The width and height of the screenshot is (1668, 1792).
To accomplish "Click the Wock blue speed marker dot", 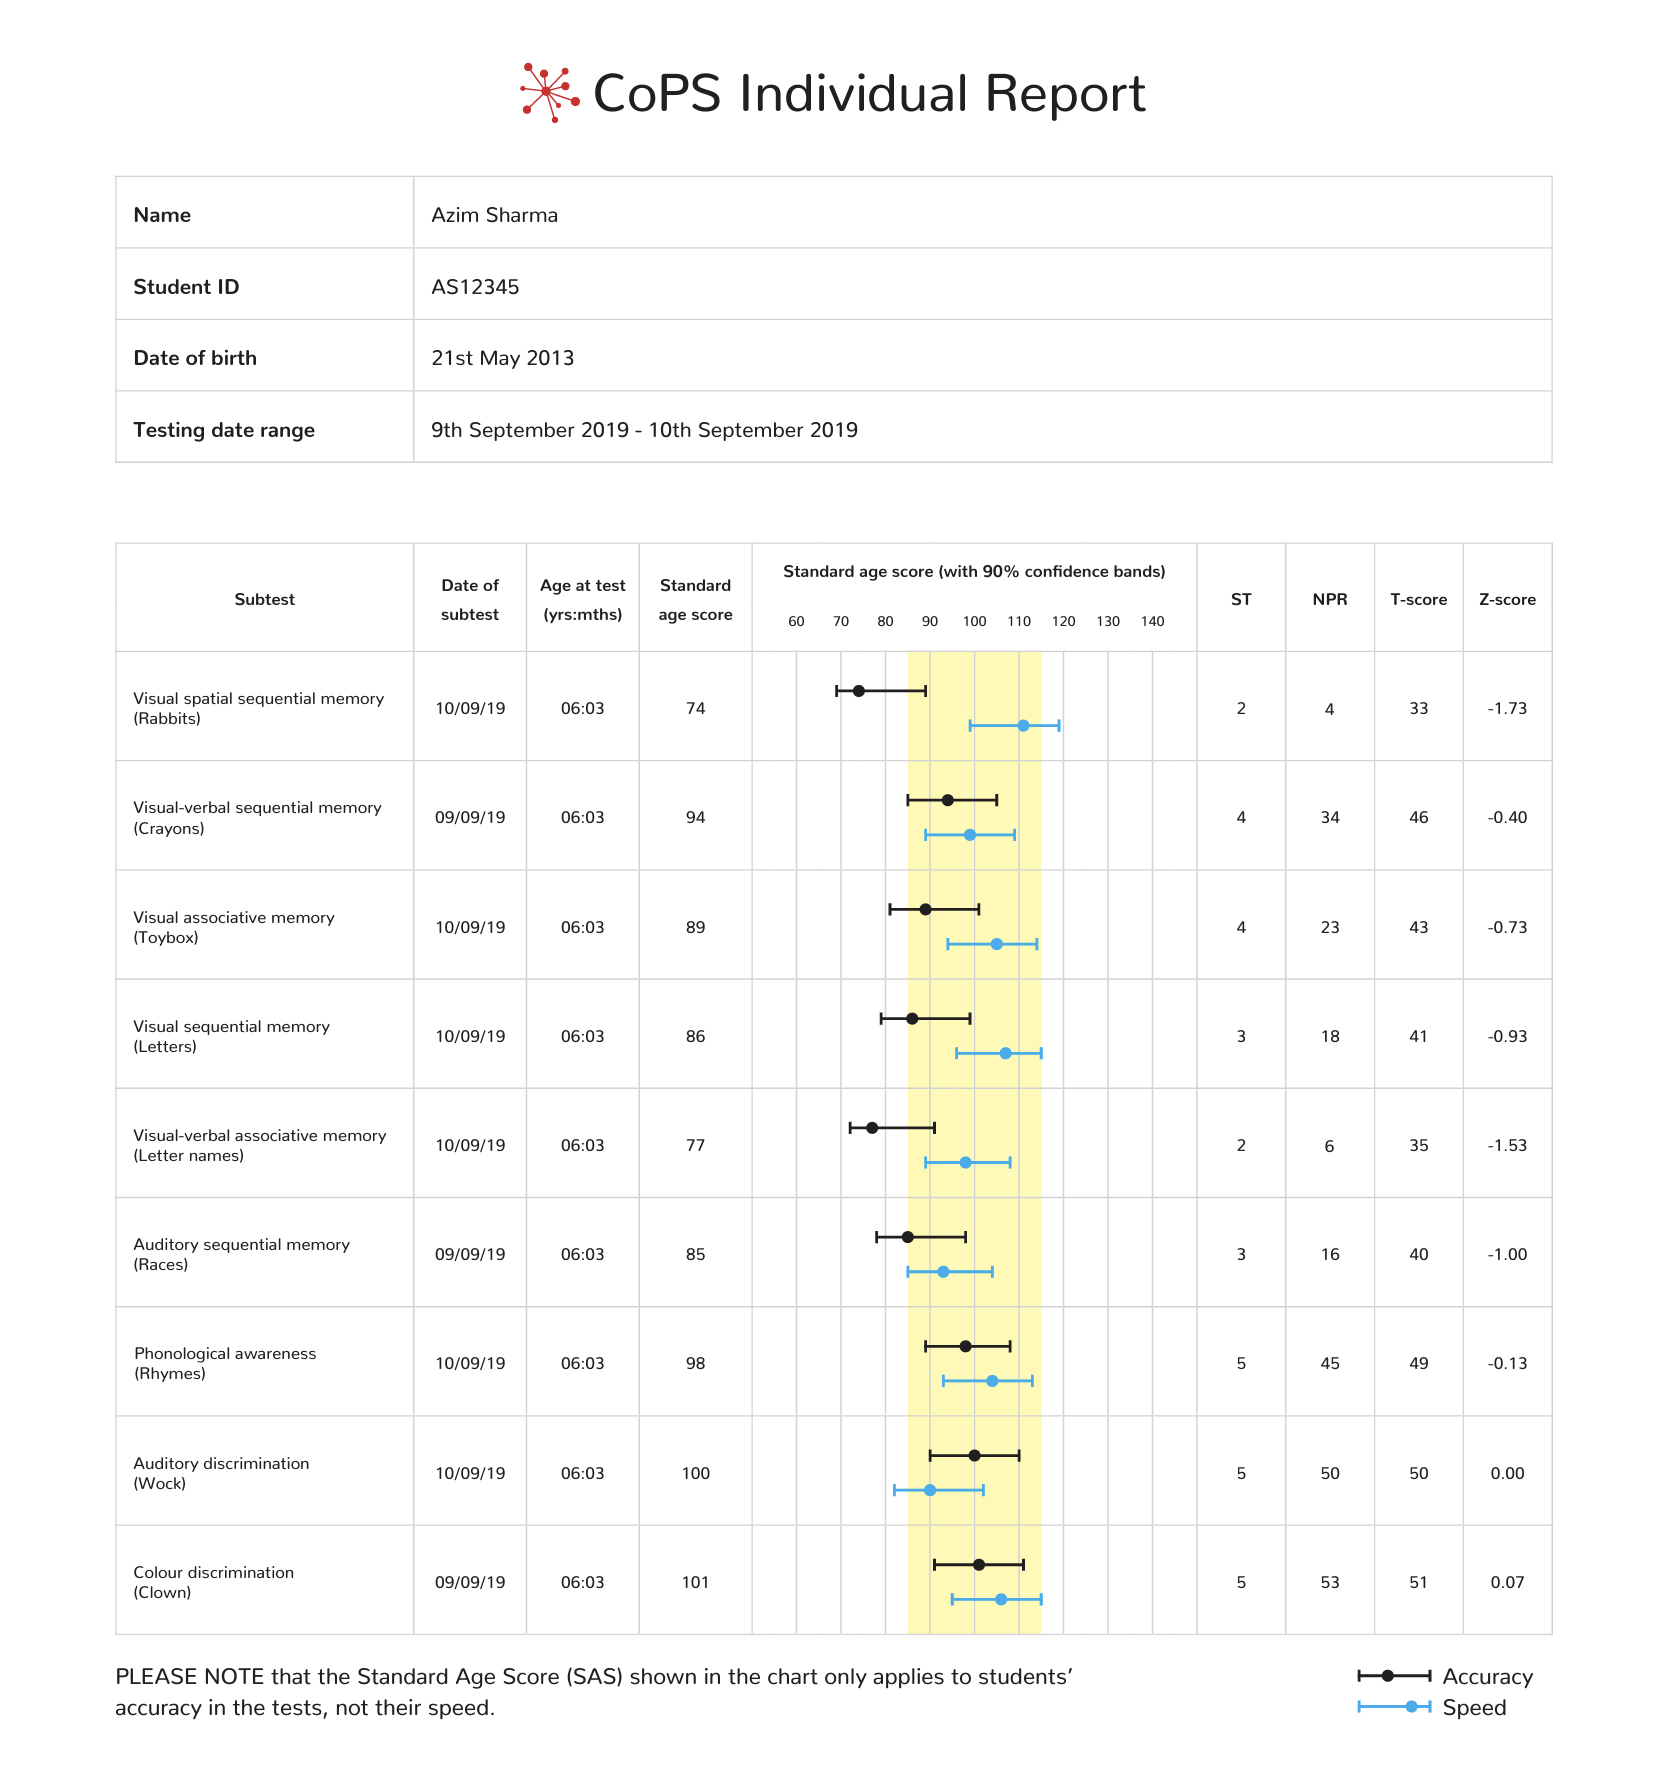I will point(930,1490).
